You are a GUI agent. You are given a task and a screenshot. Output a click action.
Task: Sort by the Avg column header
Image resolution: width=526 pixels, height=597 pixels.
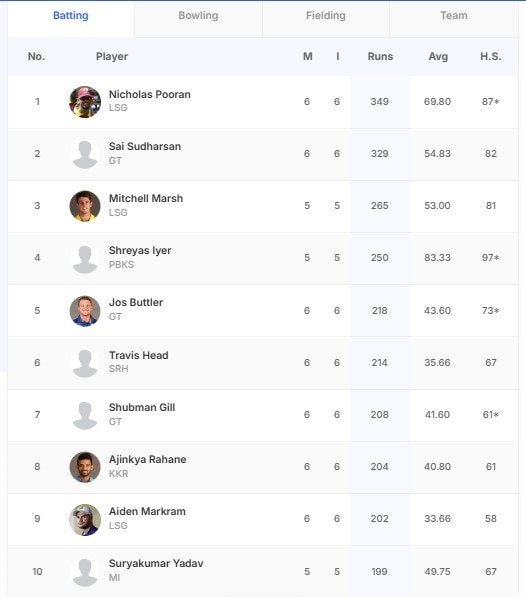438,56
